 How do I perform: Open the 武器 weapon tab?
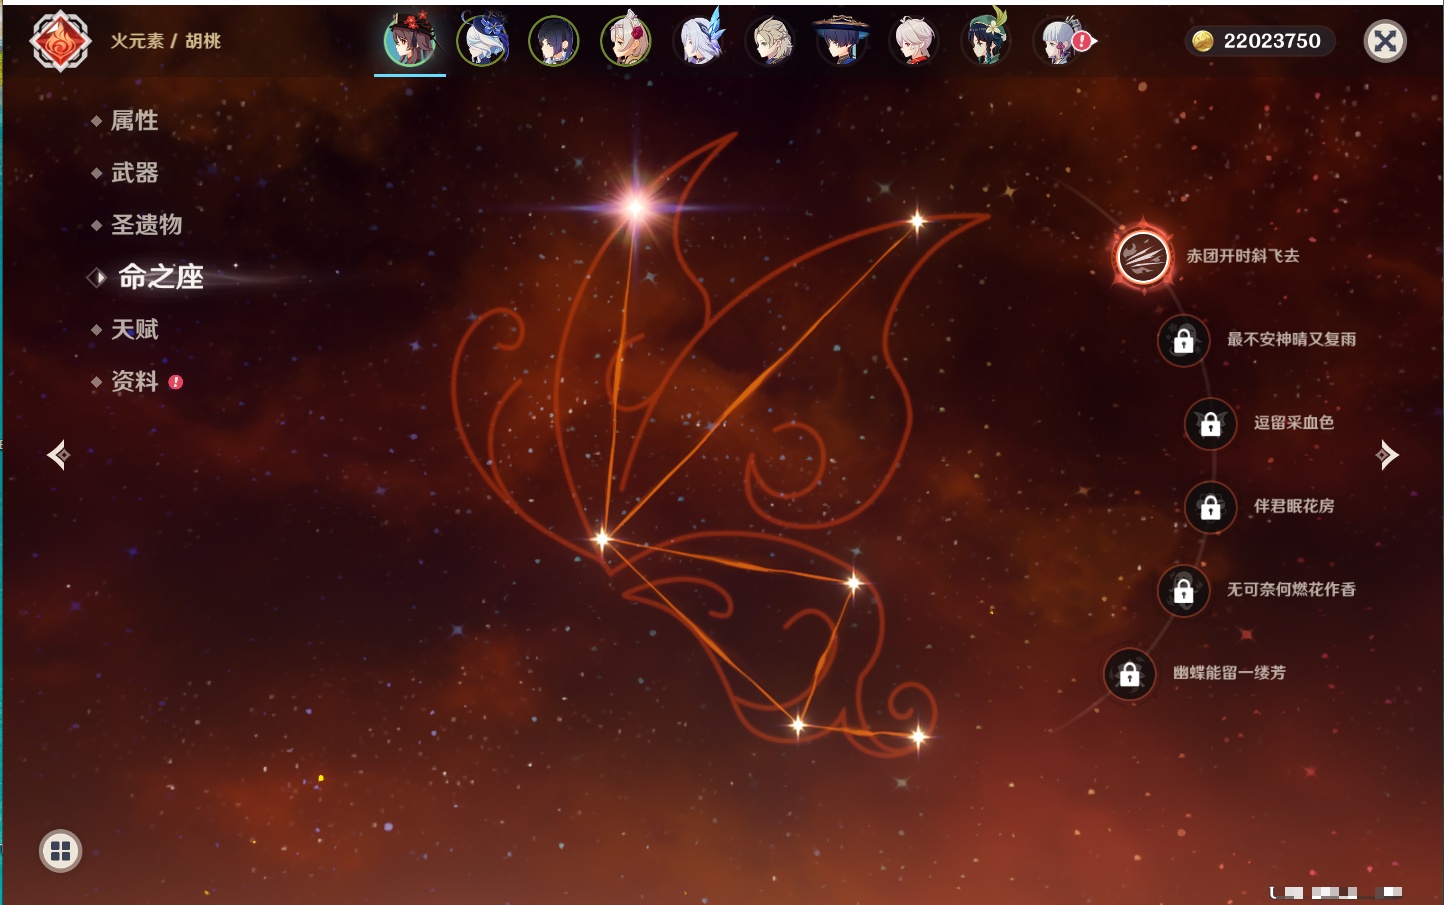tap(134, 173)
